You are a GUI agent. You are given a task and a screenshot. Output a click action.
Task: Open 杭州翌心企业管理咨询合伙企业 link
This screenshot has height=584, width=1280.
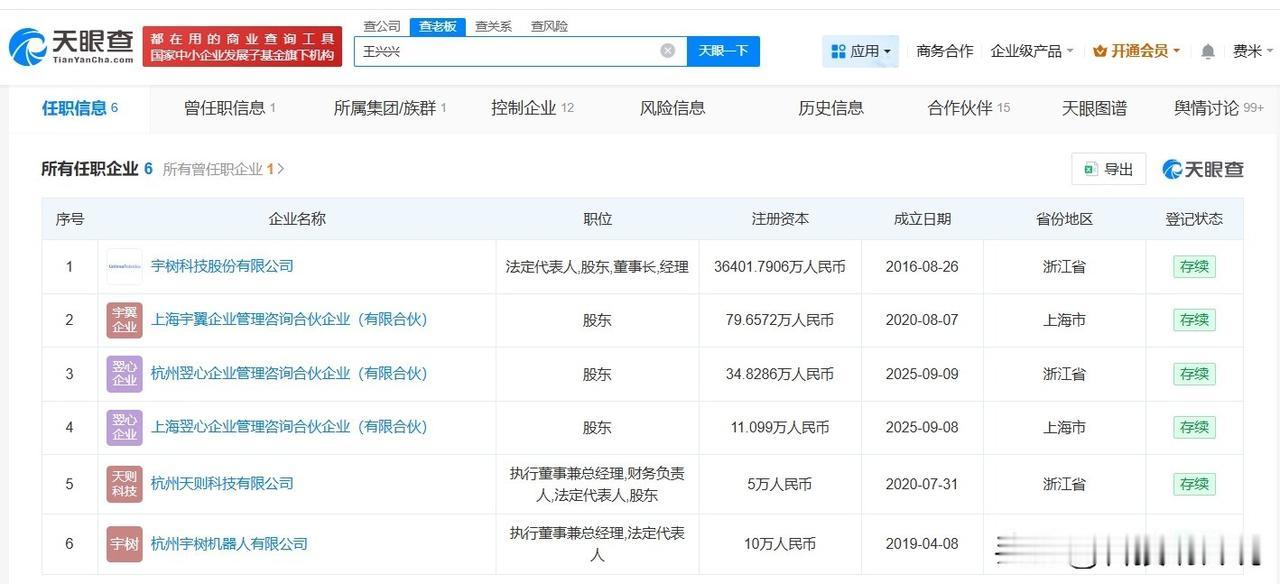click(289, 373)
